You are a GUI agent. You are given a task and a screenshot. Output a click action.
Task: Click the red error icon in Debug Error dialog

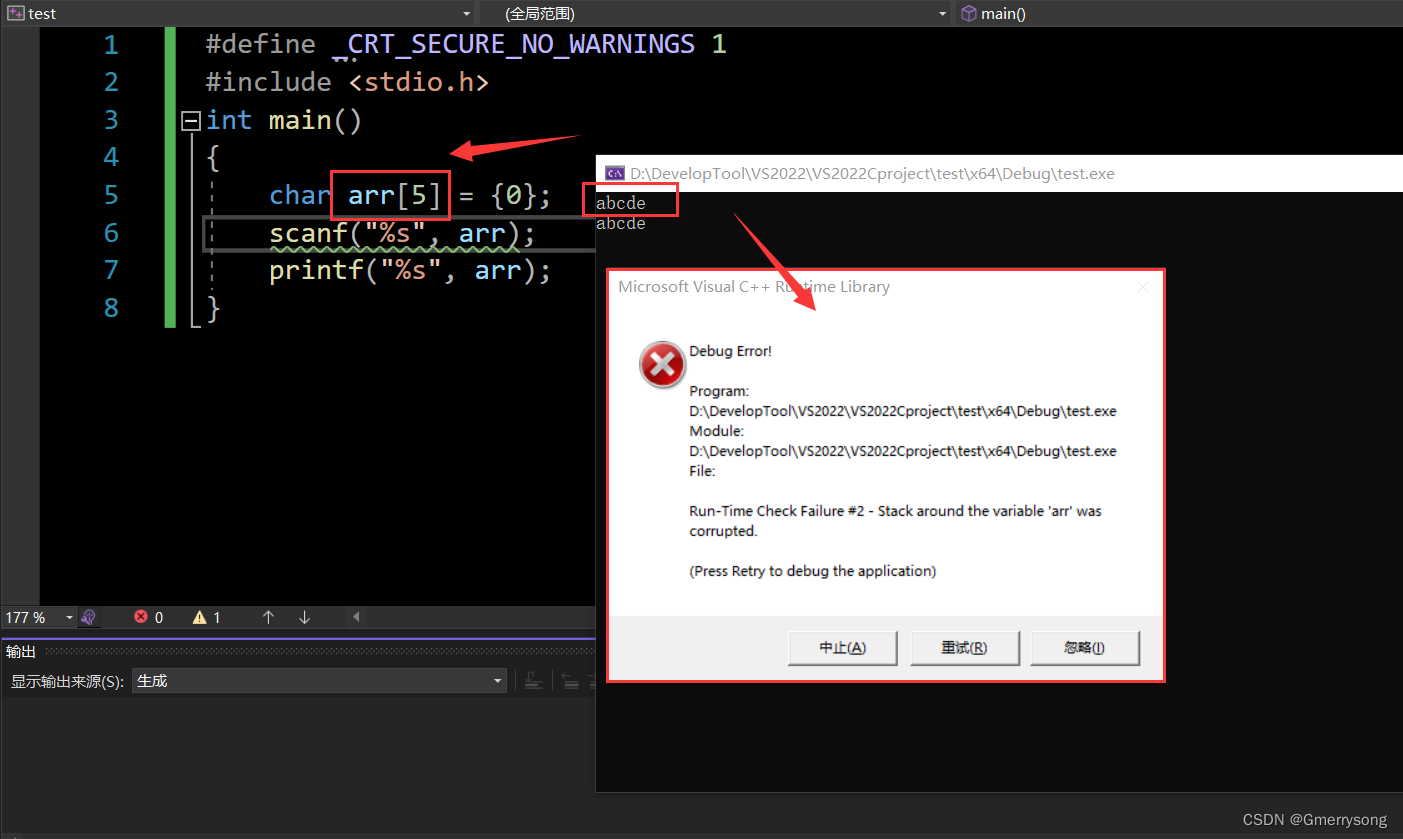pyautogui.click(x=661, y=364)
